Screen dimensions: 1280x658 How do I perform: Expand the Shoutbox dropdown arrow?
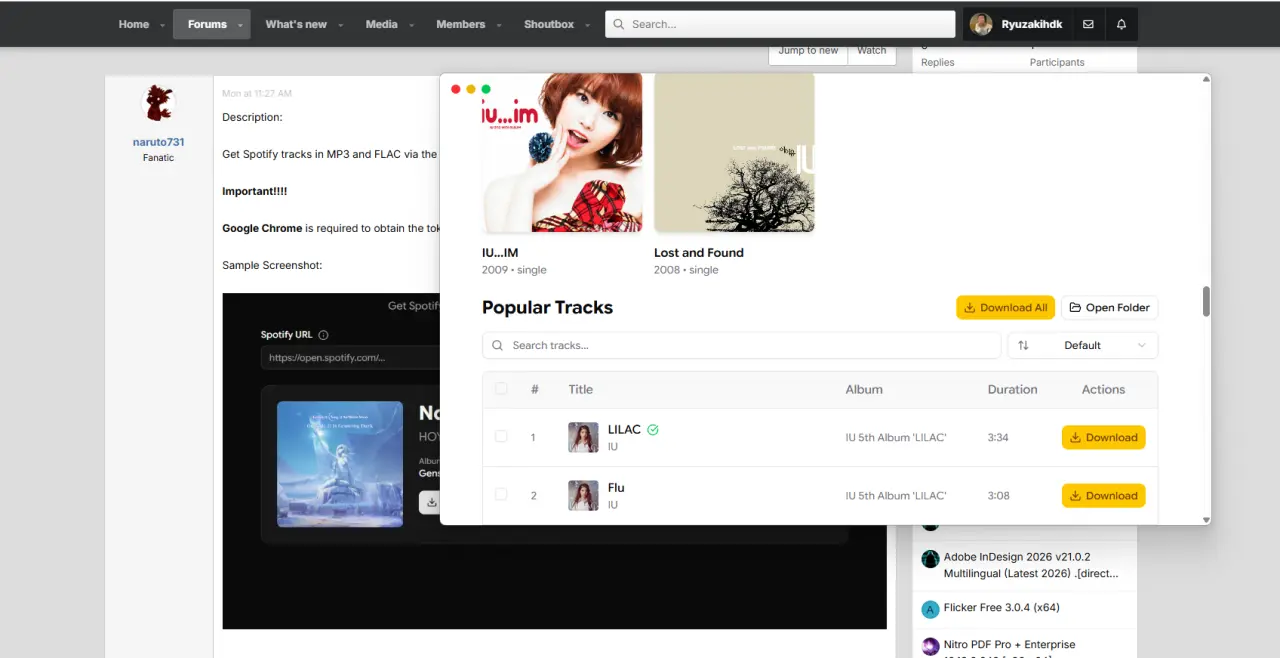588,26
